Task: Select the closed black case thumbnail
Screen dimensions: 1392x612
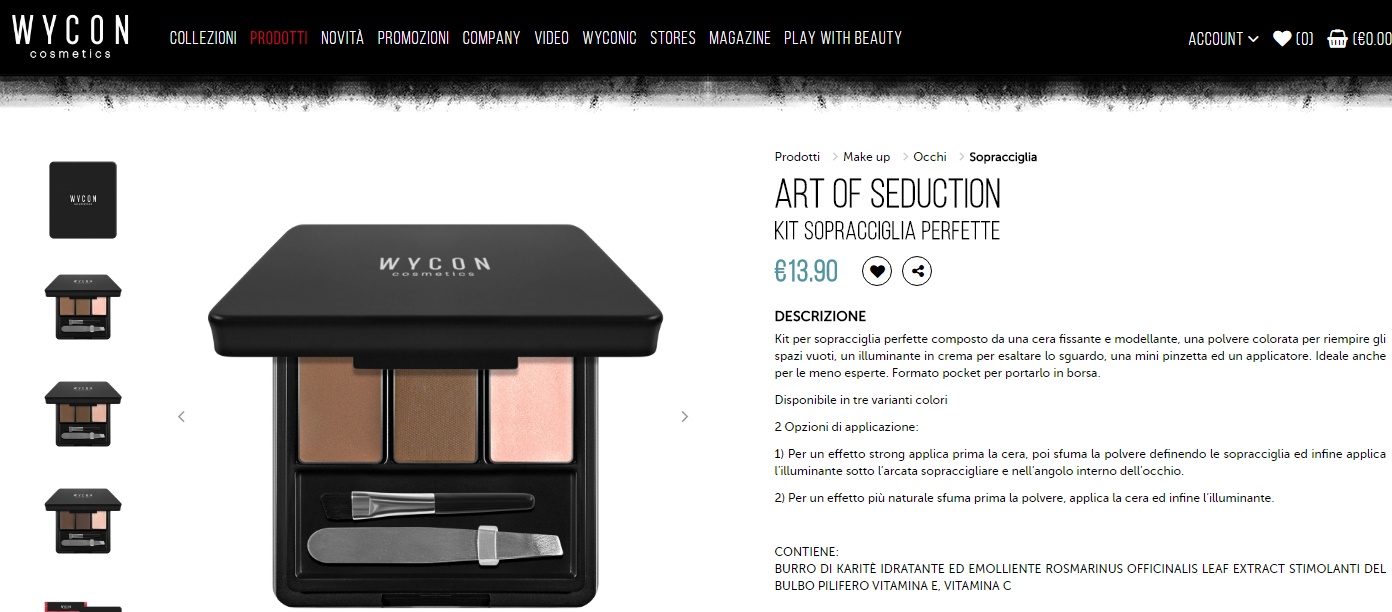Action: [83, 200]
